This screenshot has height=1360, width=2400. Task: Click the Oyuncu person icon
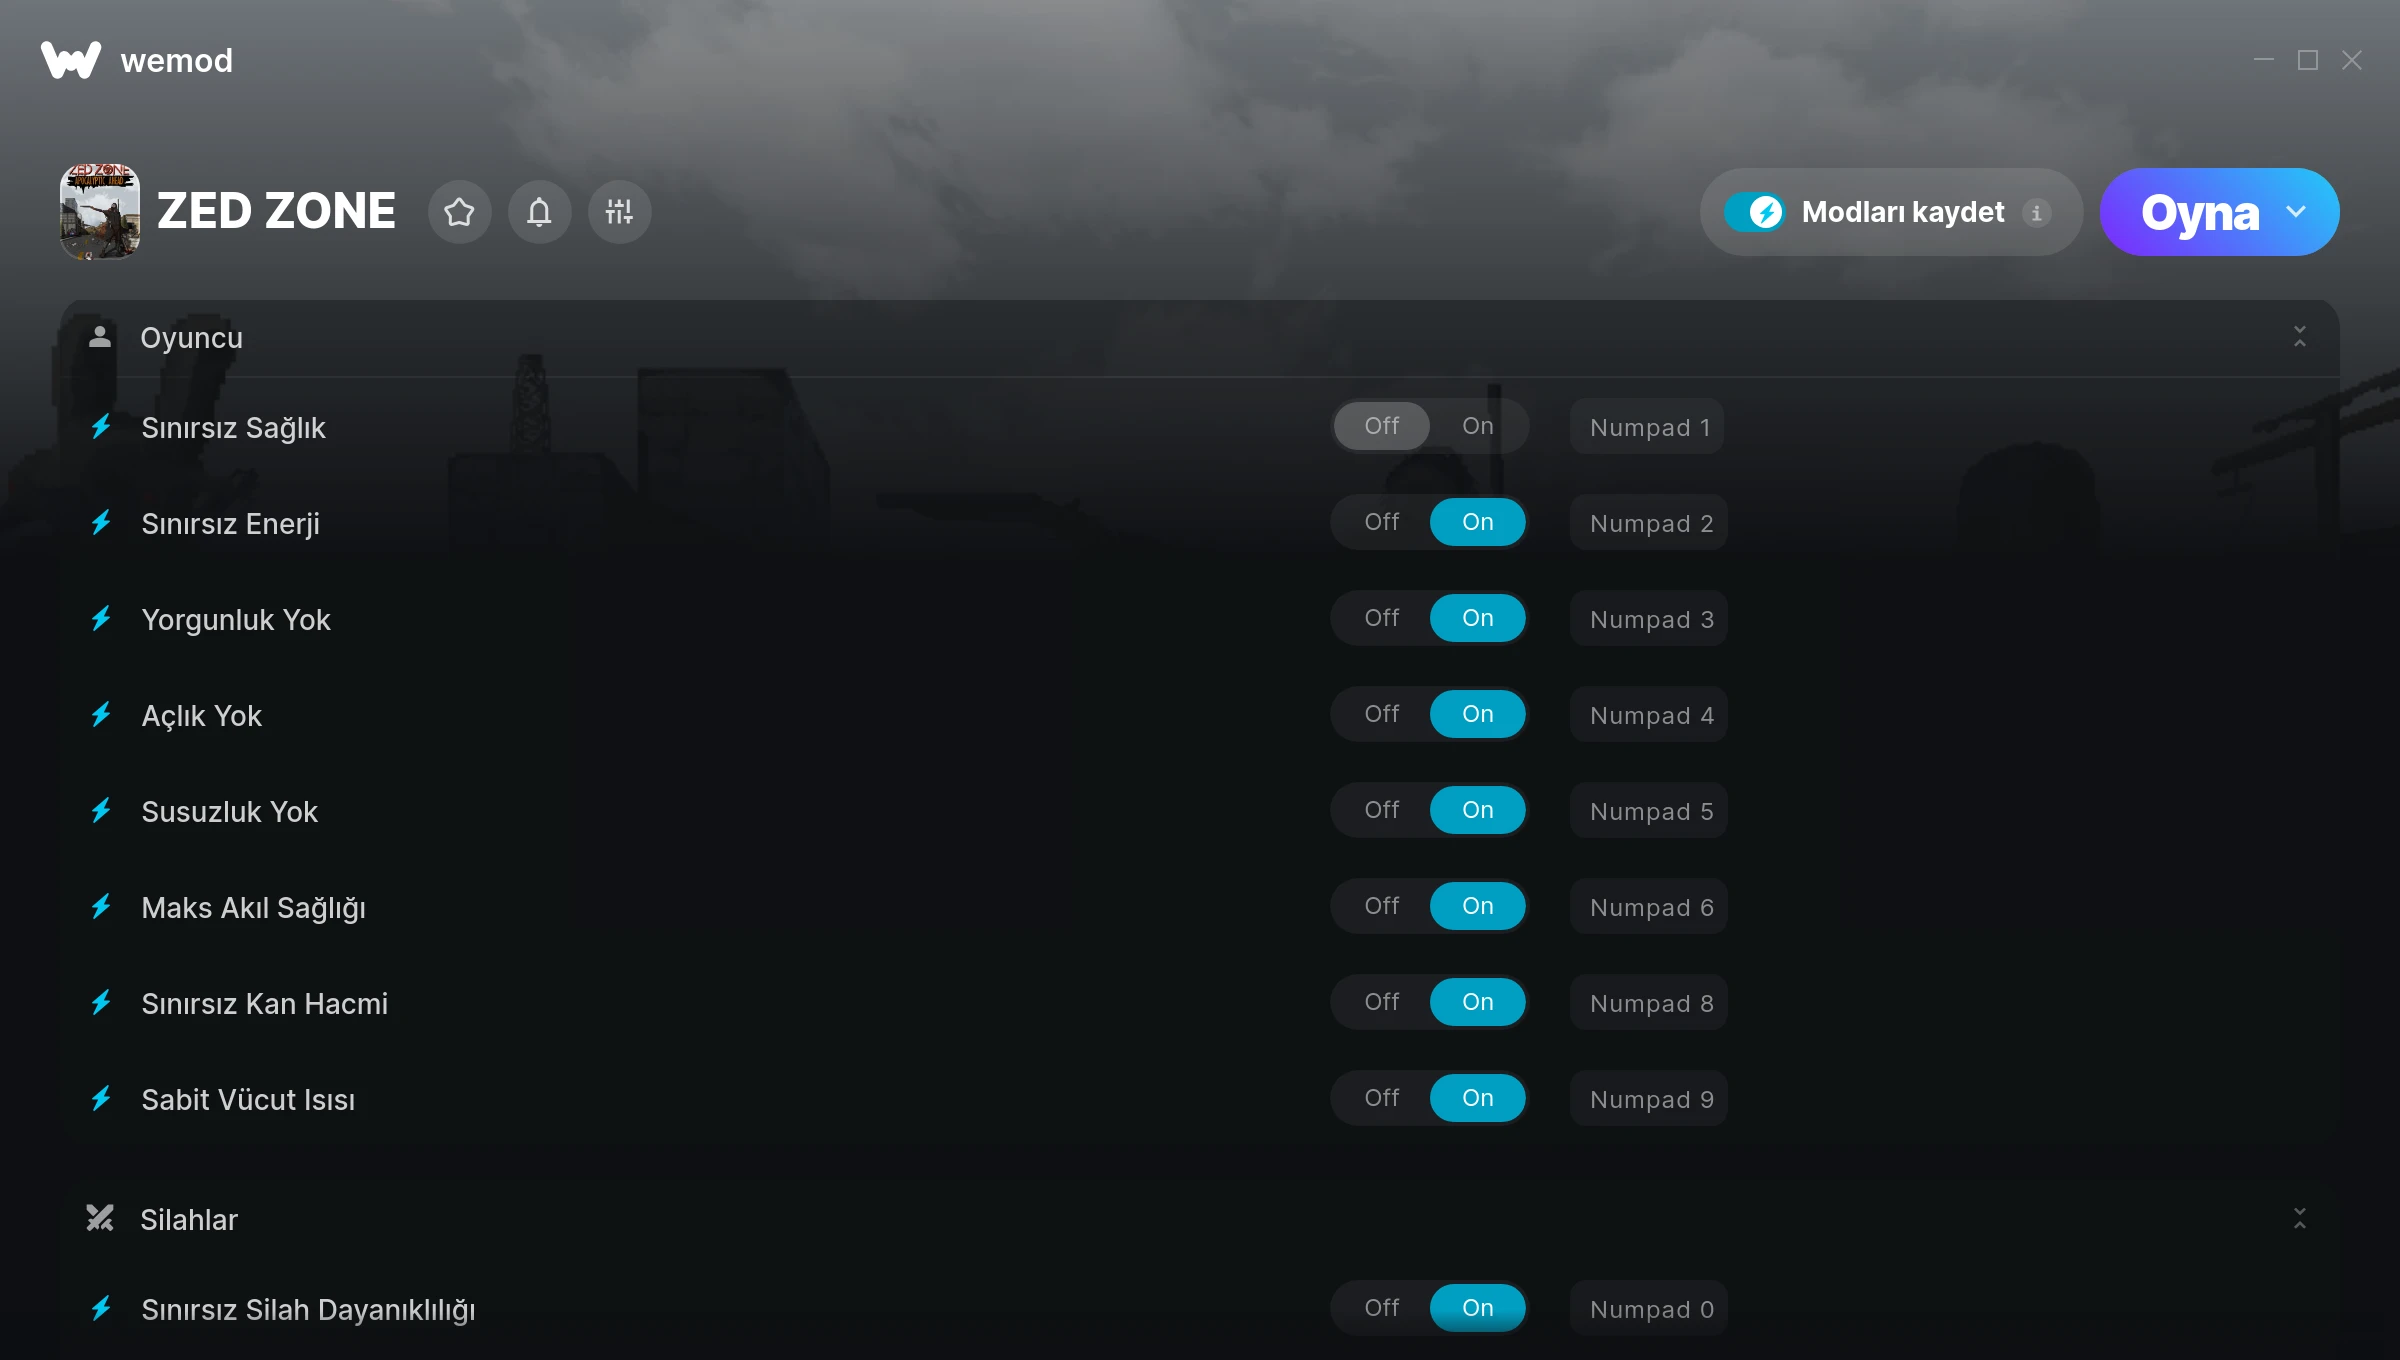pyautogui.click(x=99, y=337)
